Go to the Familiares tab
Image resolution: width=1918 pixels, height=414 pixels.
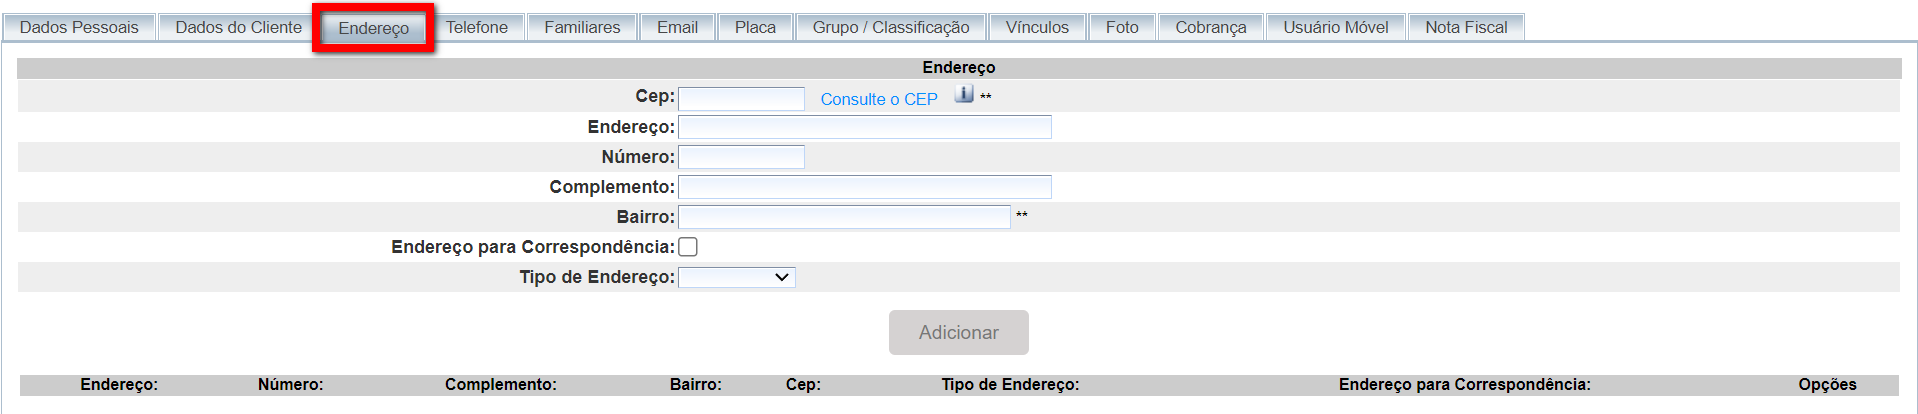(x=582, y=27)
